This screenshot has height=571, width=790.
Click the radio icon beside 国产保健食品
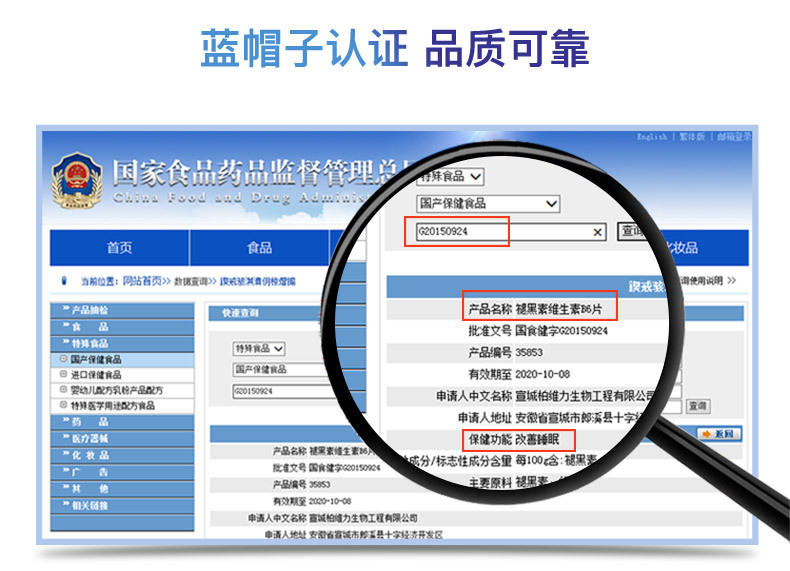pos(65,359)
